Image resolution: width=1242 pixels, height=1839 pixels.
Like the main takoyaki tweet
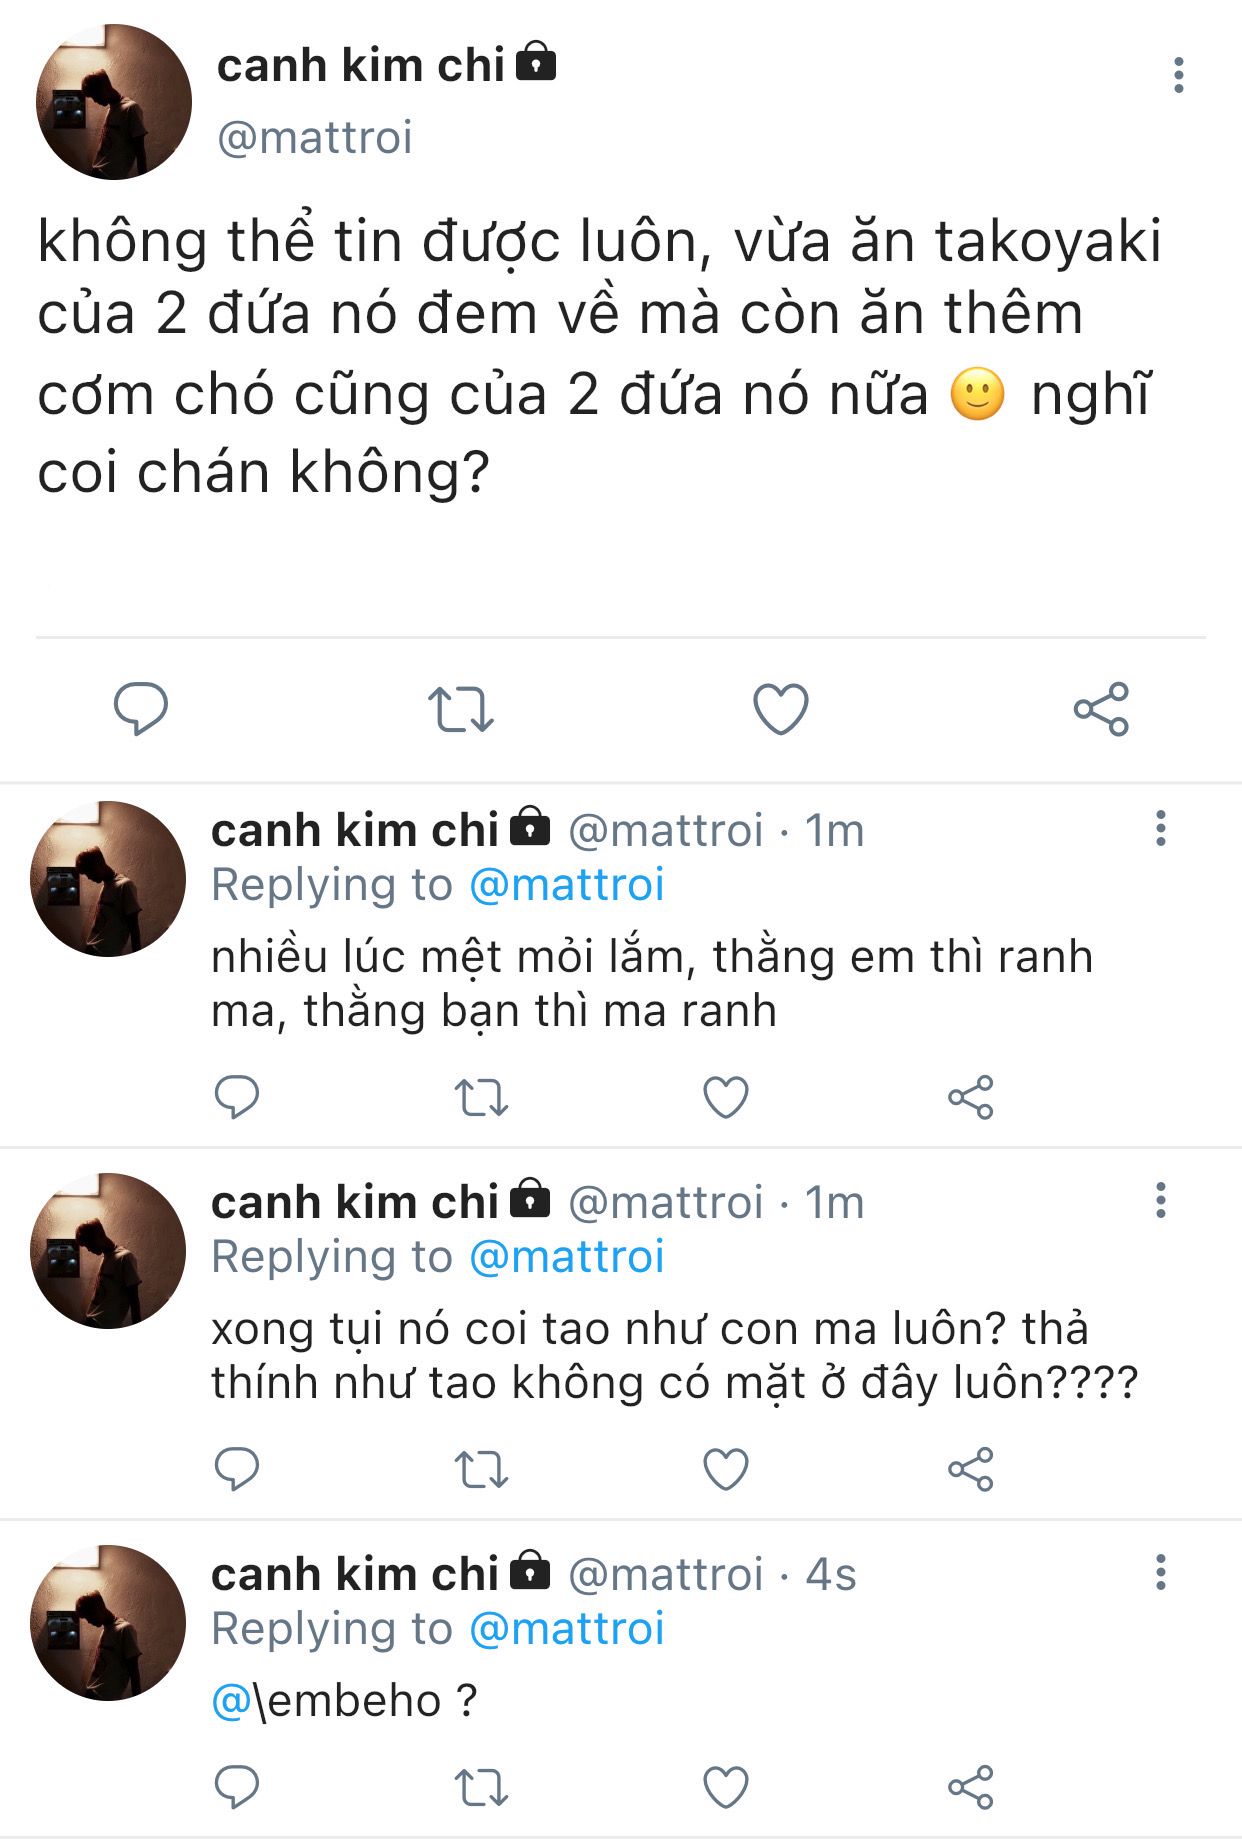[780, 709]
